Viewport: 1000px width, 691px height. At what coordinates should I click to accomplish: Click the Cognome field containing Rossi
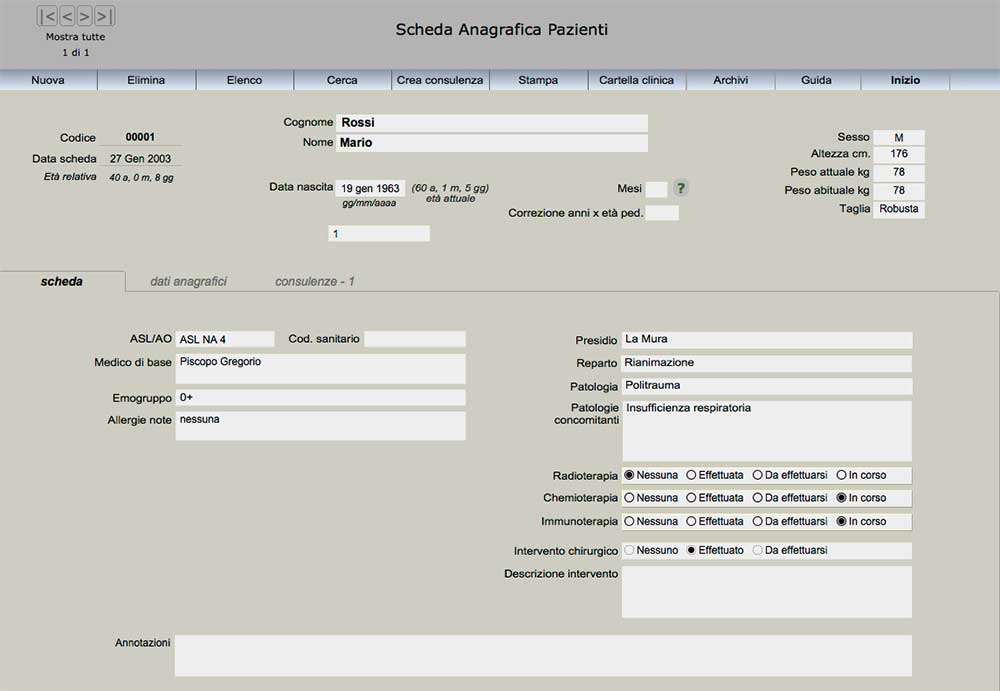(492, 123)
